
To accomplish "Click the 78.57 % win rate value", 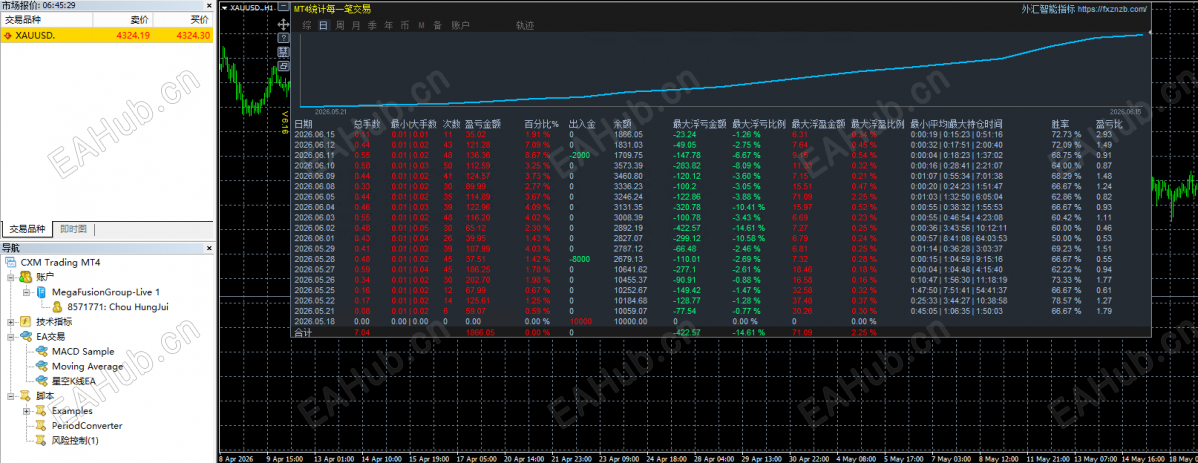I will 1067,301.
